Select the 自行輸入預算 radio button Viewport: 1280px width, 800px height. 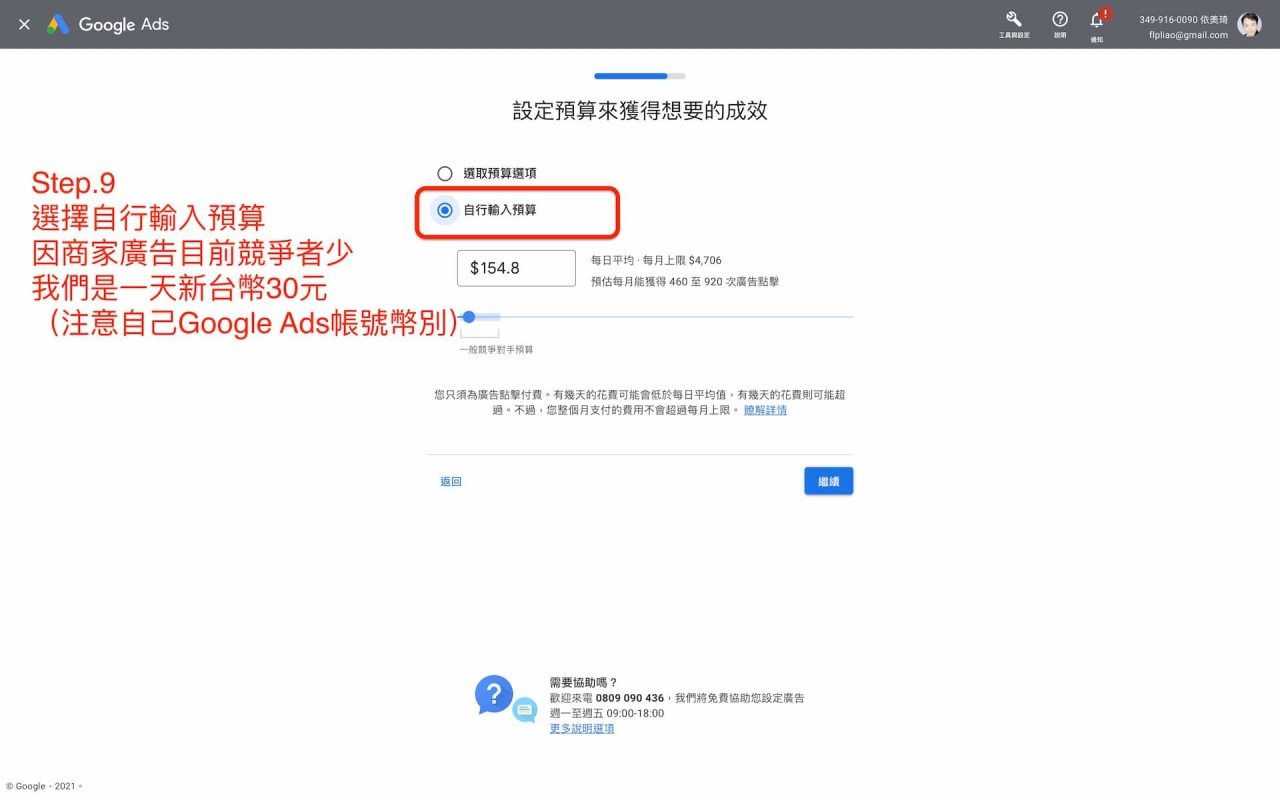click(445, 210)
